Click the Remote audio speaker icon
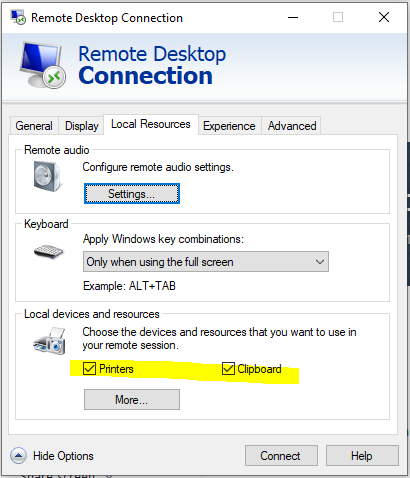The width and height of the screenshot is (410, 478). [47, 176]
